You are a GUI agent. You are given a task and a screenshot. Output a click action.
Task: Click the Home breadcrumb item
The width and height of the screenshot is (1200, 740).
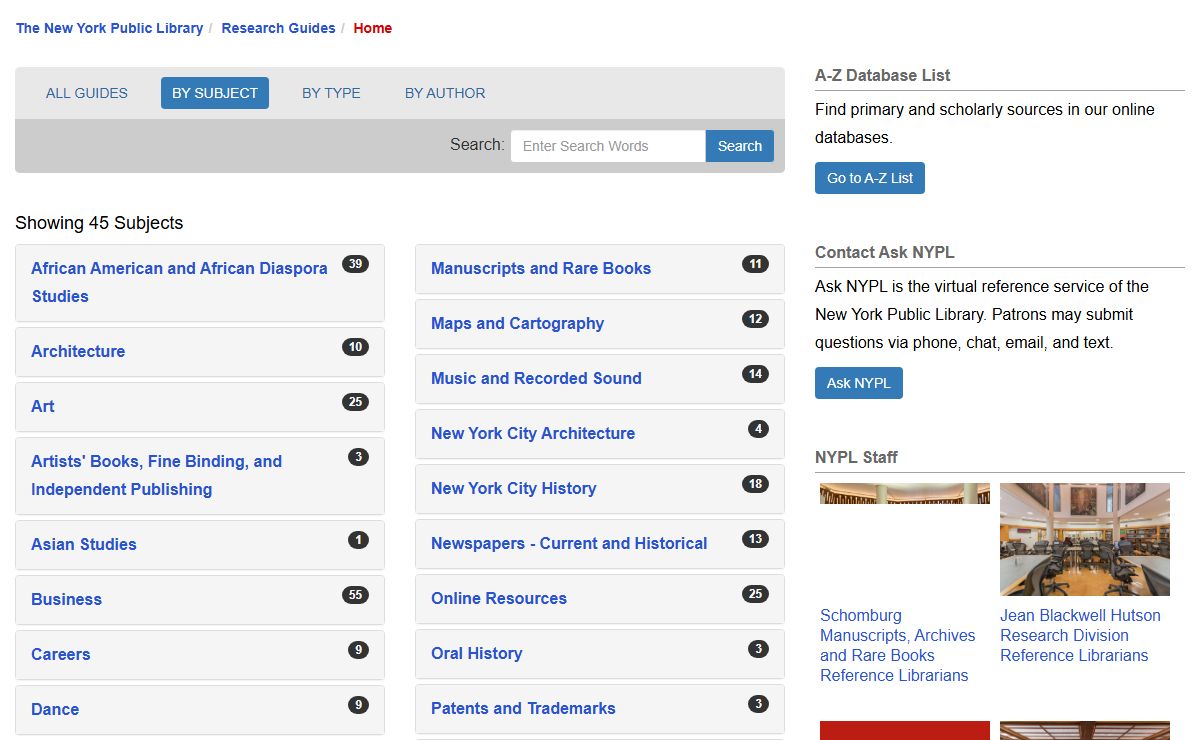coord(372,28)
